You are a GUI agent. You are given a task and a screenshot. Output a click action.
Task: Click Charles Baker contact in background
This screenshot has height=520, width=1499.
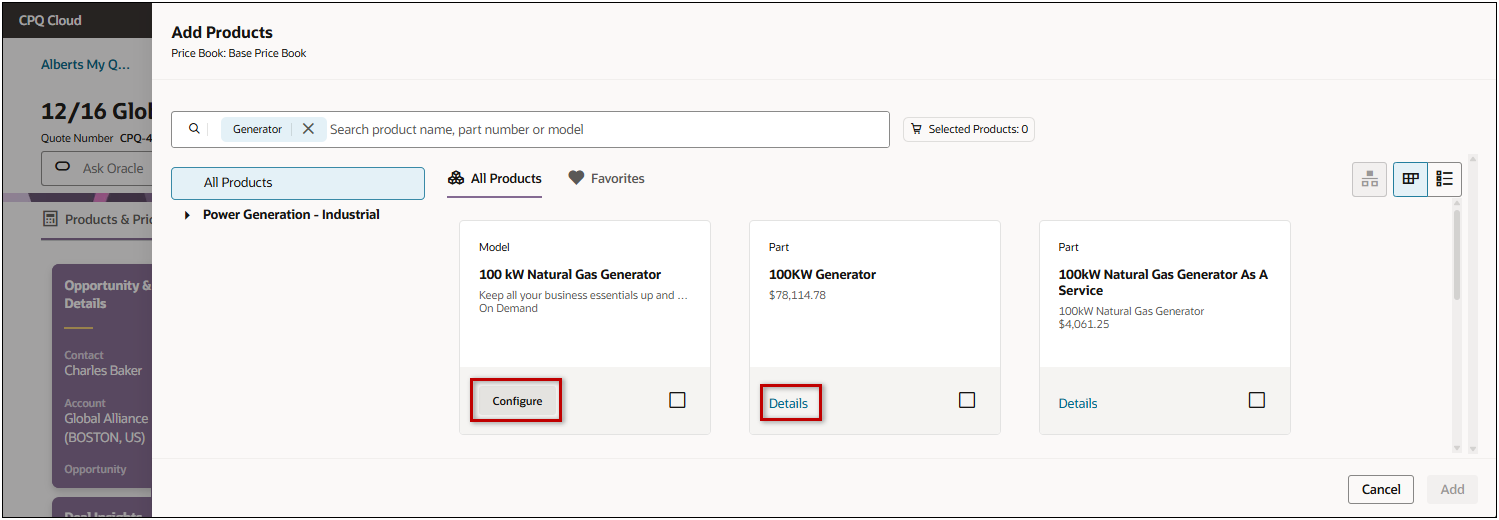104,370
